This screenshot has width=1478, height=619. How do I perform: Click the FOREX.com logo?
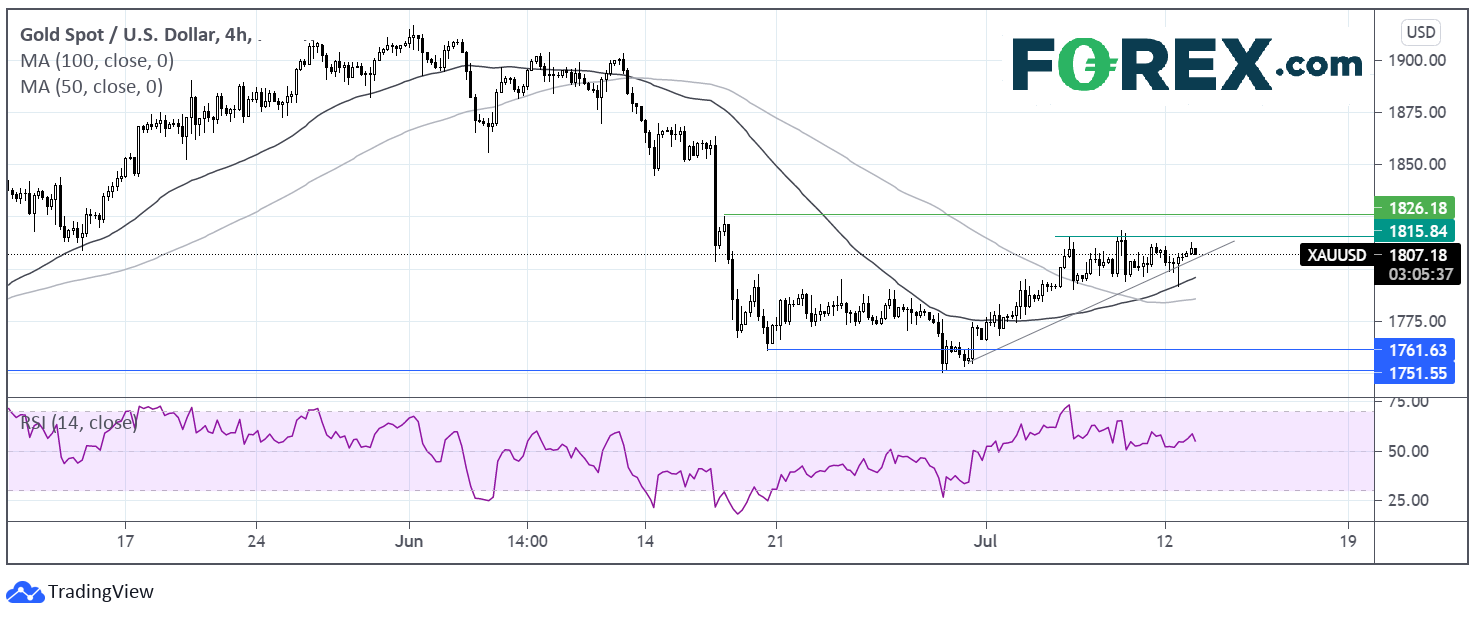click(1186, 65)
